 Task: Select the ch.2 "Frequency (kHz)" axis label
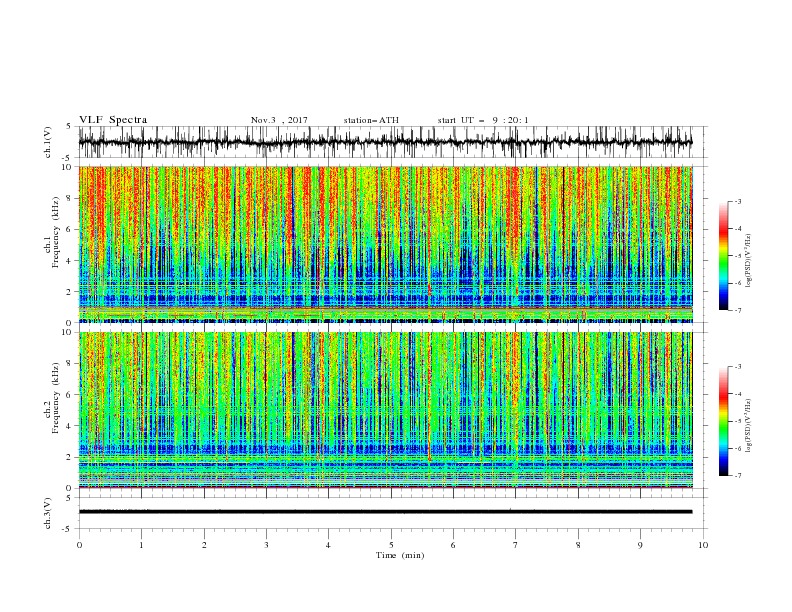(56, 398)
